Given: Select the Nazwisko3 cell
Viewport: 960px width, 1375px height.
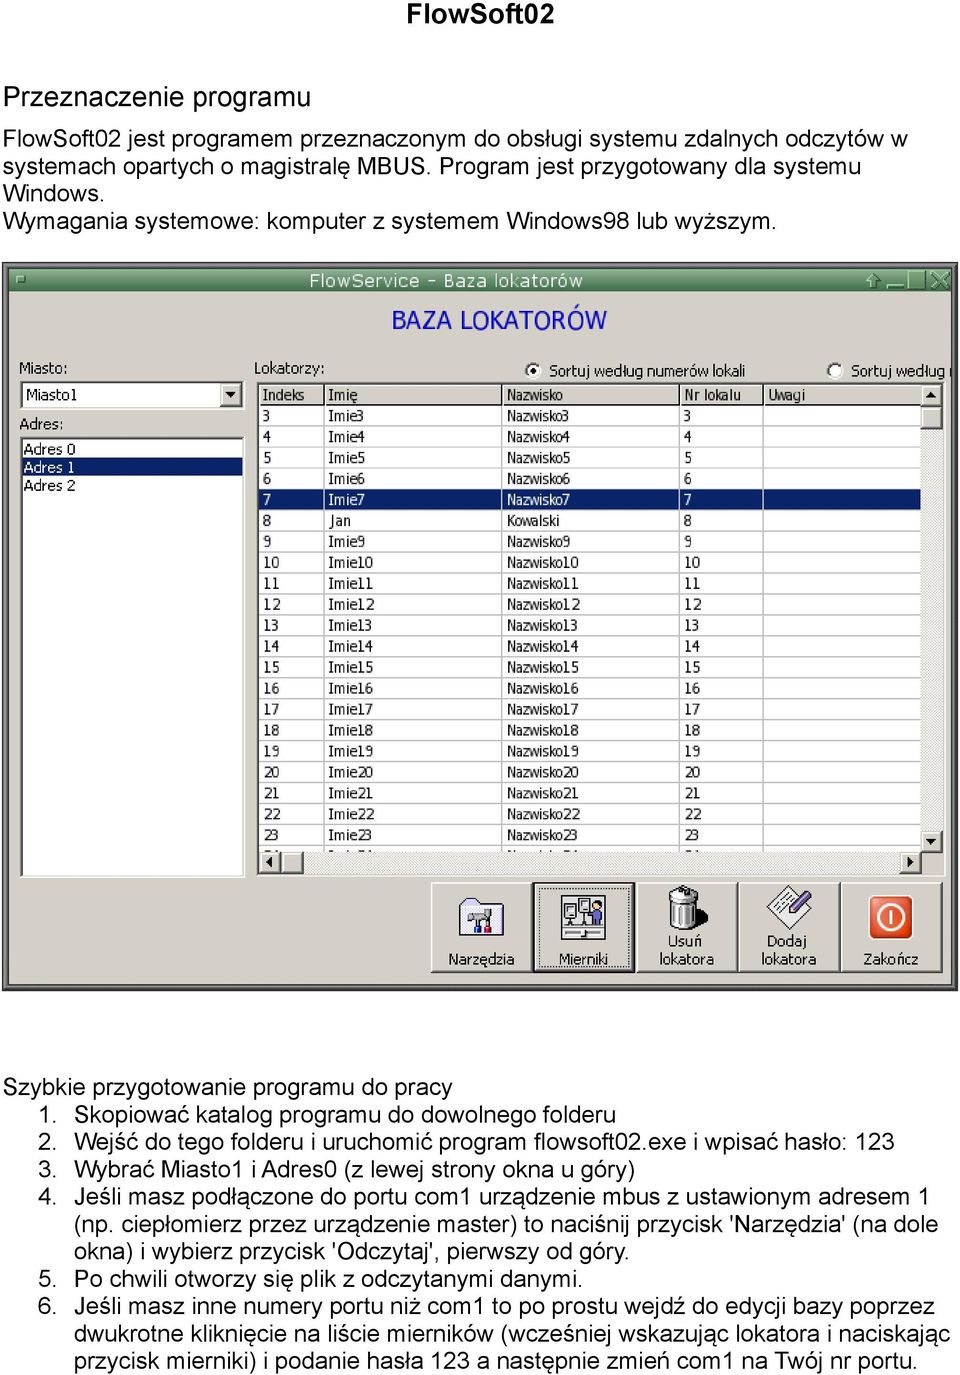Looking at the screenshot, I should click(x=590, y=415).
